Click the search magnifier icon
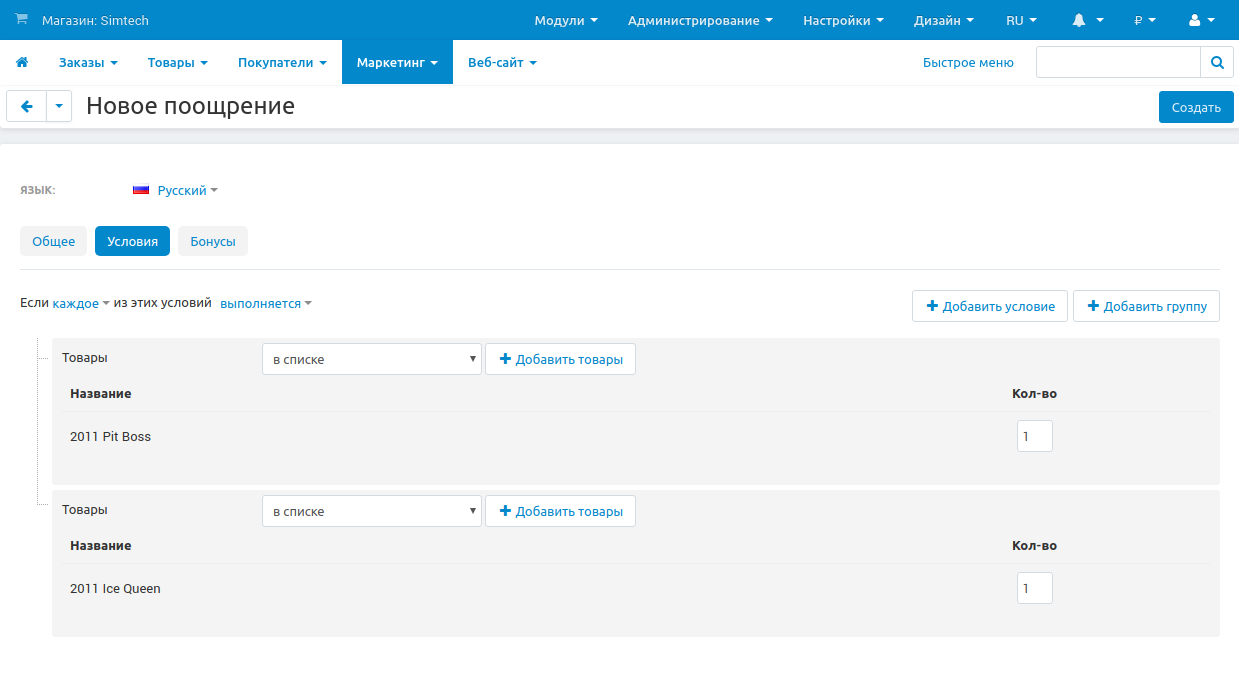Viewport: 1239px width, 688px height. click(x=1216, y=62)
